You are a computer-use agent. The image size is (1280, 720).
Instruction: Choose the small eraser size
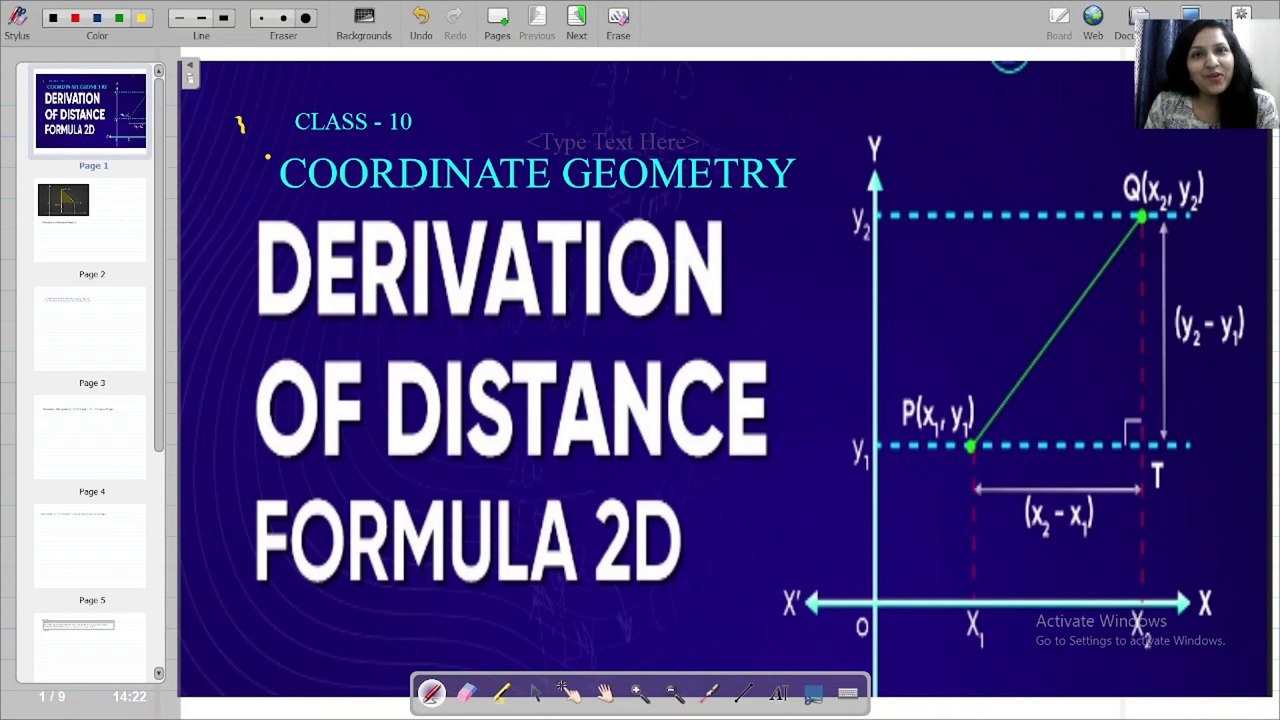[x=261, y=18]
